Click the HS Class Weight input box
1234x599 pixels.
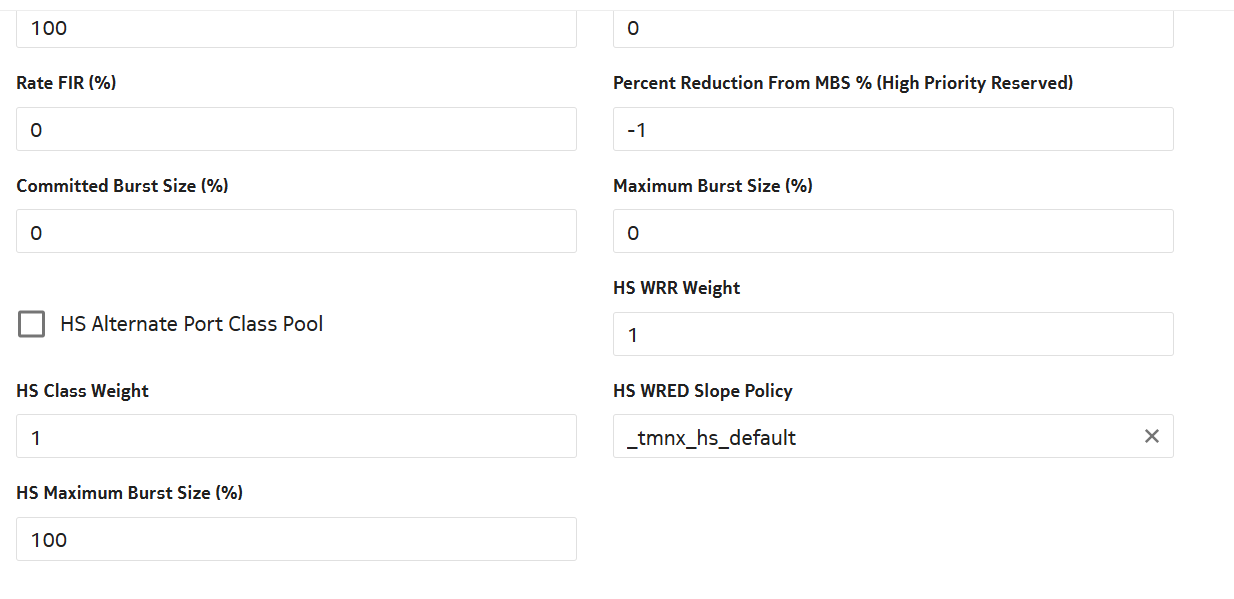pyautogui.click(x=296, y=437)
